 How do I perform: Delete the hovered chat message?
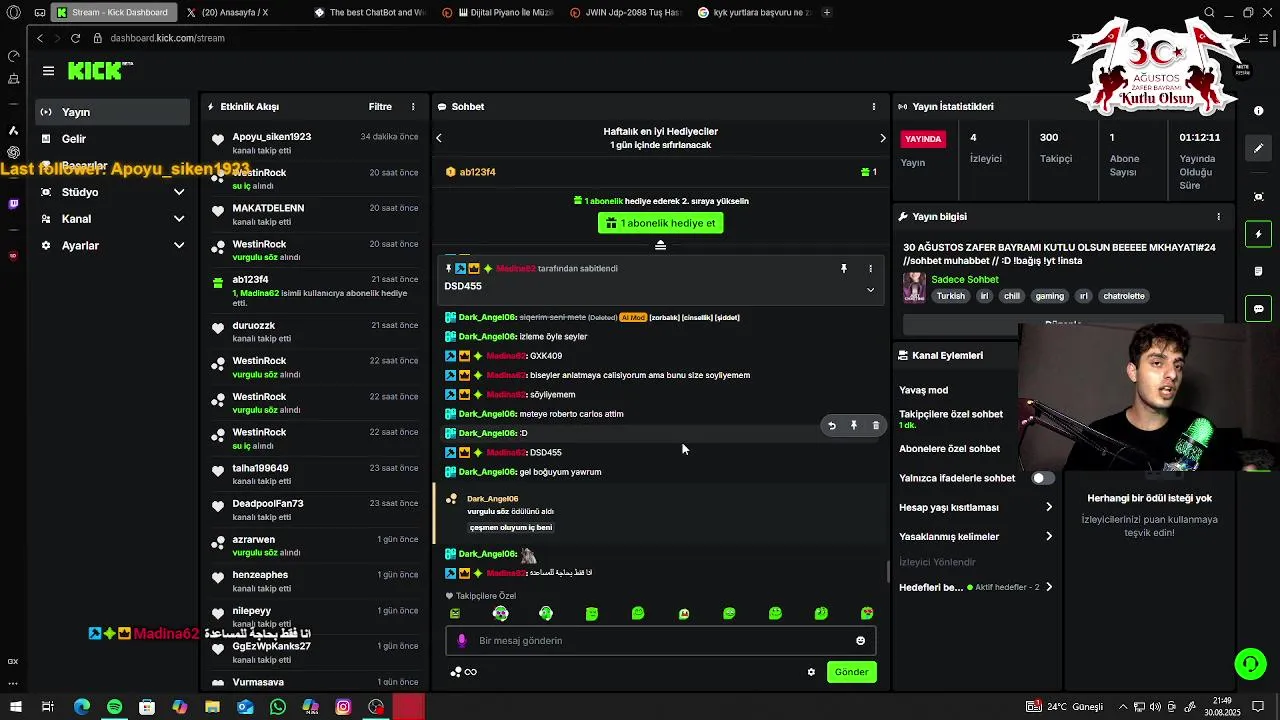pos(876,426)
